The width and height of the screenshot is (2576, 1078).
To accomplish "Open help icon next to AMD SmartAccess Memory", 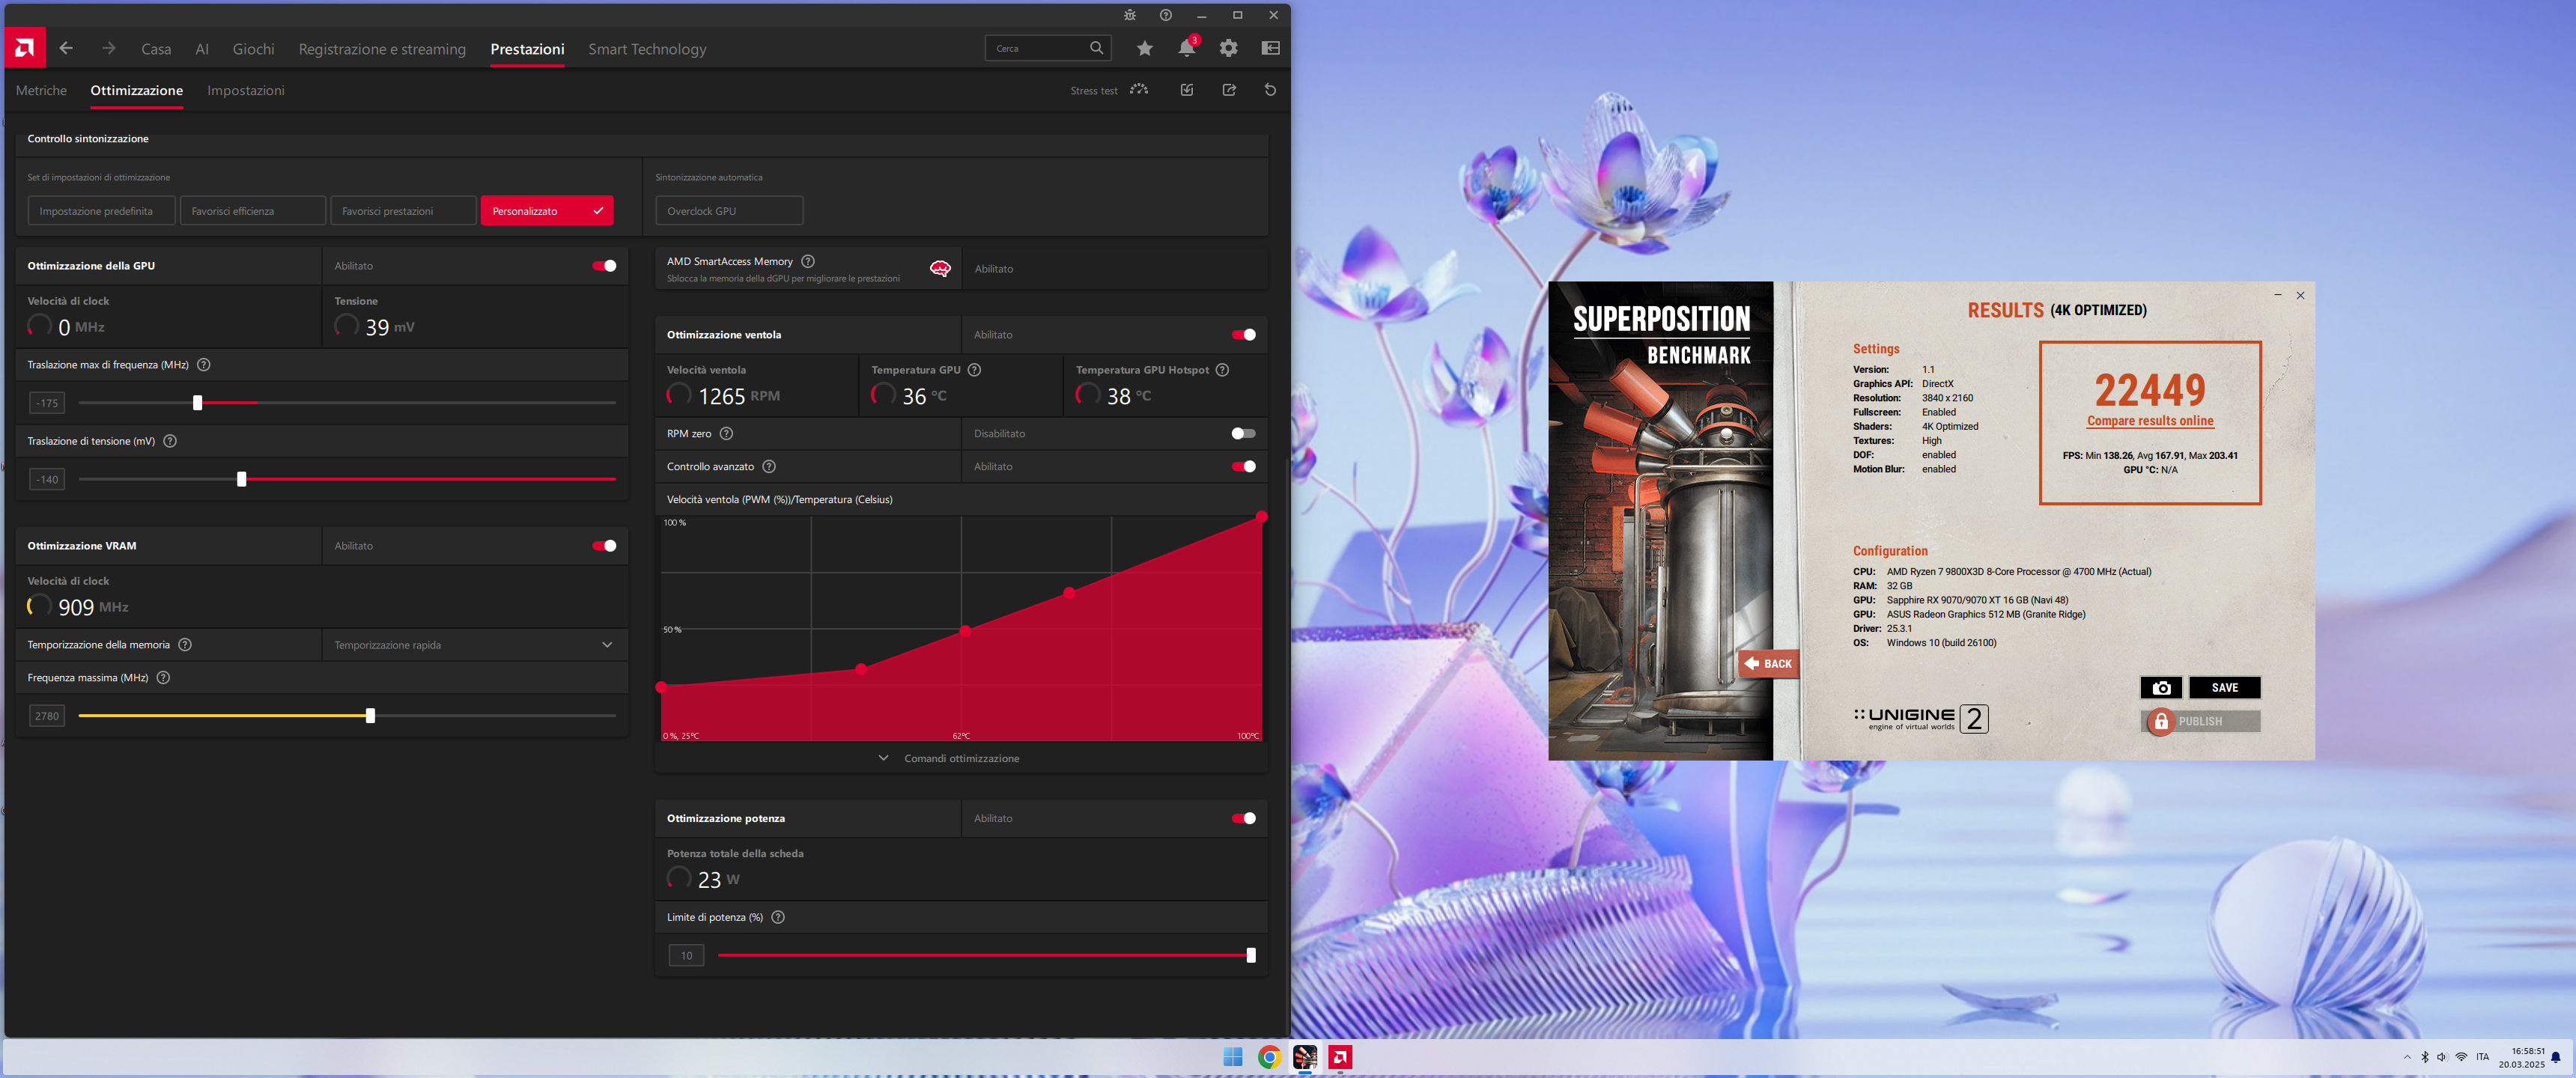I will click(x=808, y=262).
